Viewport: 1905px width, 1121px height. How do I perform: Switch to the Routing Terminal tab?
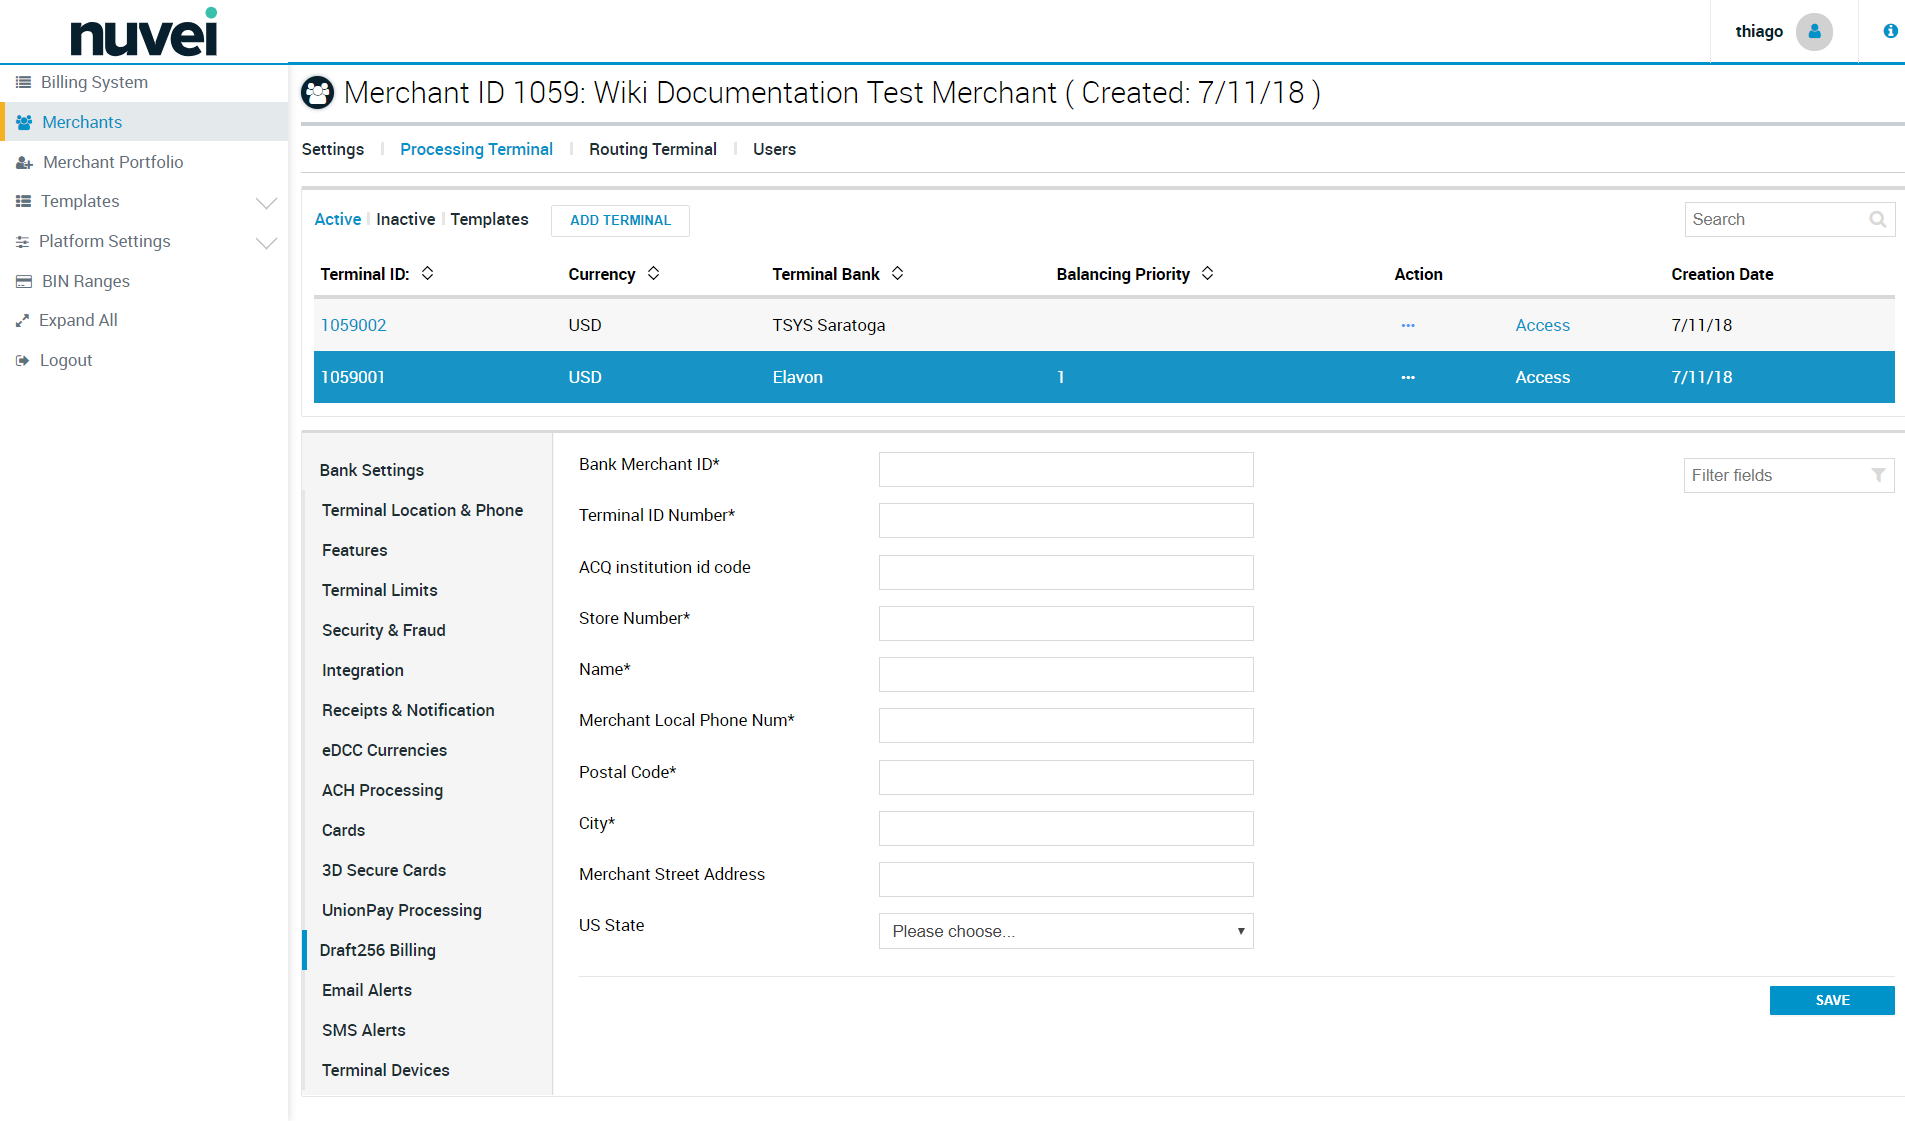pyautogui.click(x=652, y=149)
